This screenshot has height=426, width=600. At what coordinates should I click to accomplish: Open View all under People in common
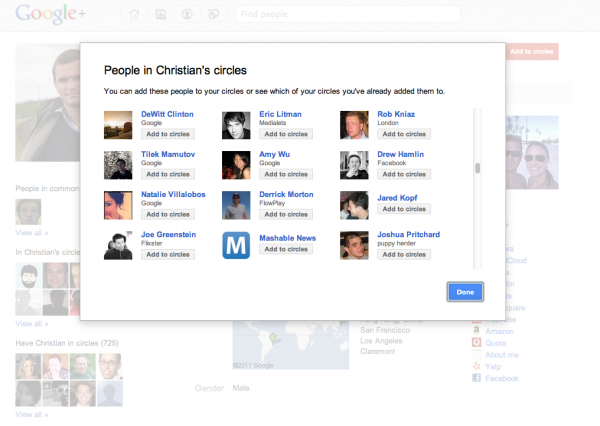(x=32, y=233)
